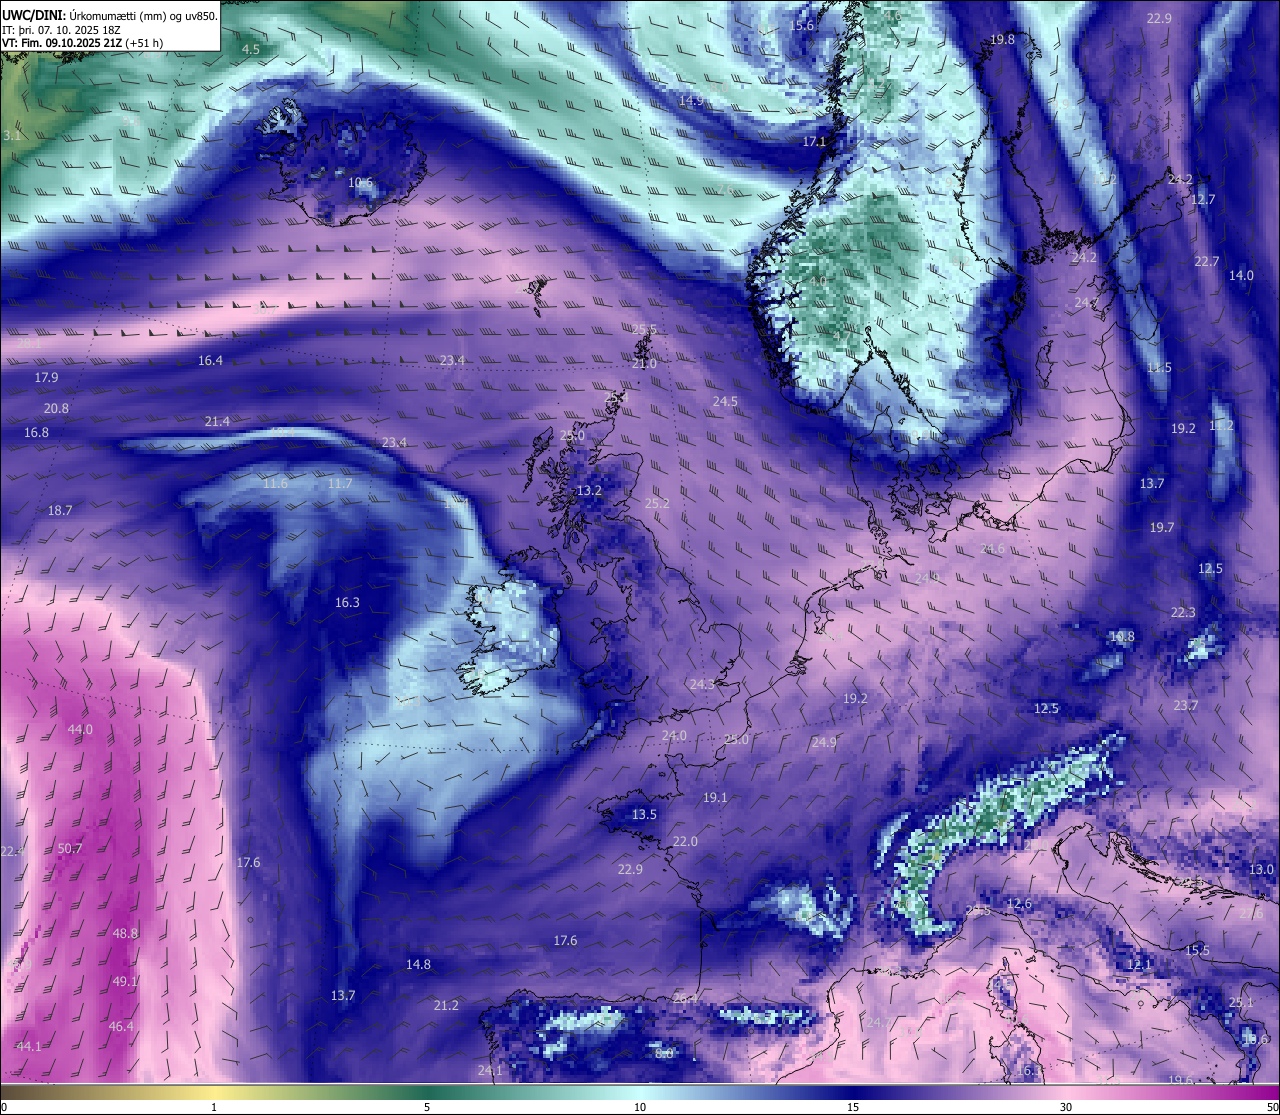Click the value 19.1 over northern France
The height and width of the screenshot is (1115, 1280).
pos(715,797)
